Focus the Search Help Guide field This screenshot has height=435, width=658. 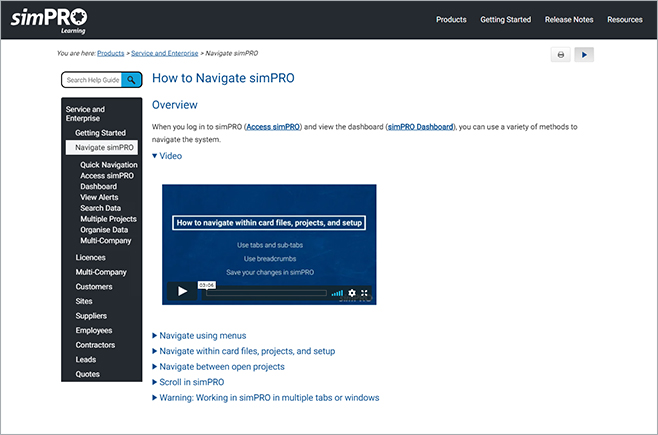click(92, 80)
